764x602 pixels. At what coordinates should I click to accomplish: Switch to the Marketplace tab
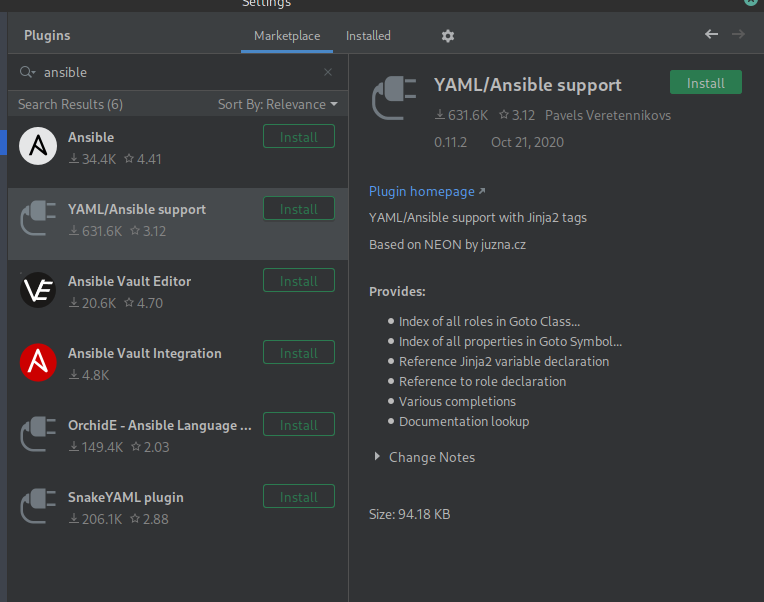click(287, 36)
